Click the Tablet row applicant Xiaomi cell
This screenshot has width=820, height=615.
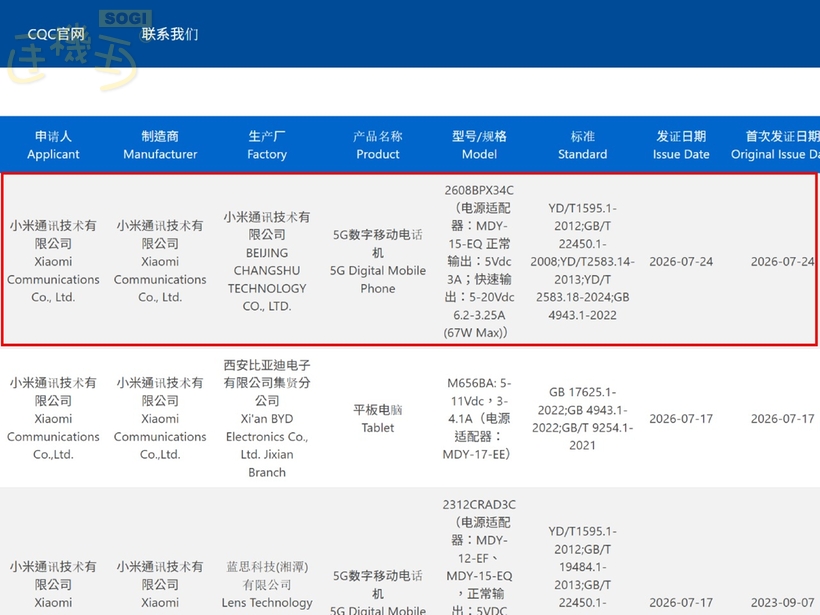(53, 418)
